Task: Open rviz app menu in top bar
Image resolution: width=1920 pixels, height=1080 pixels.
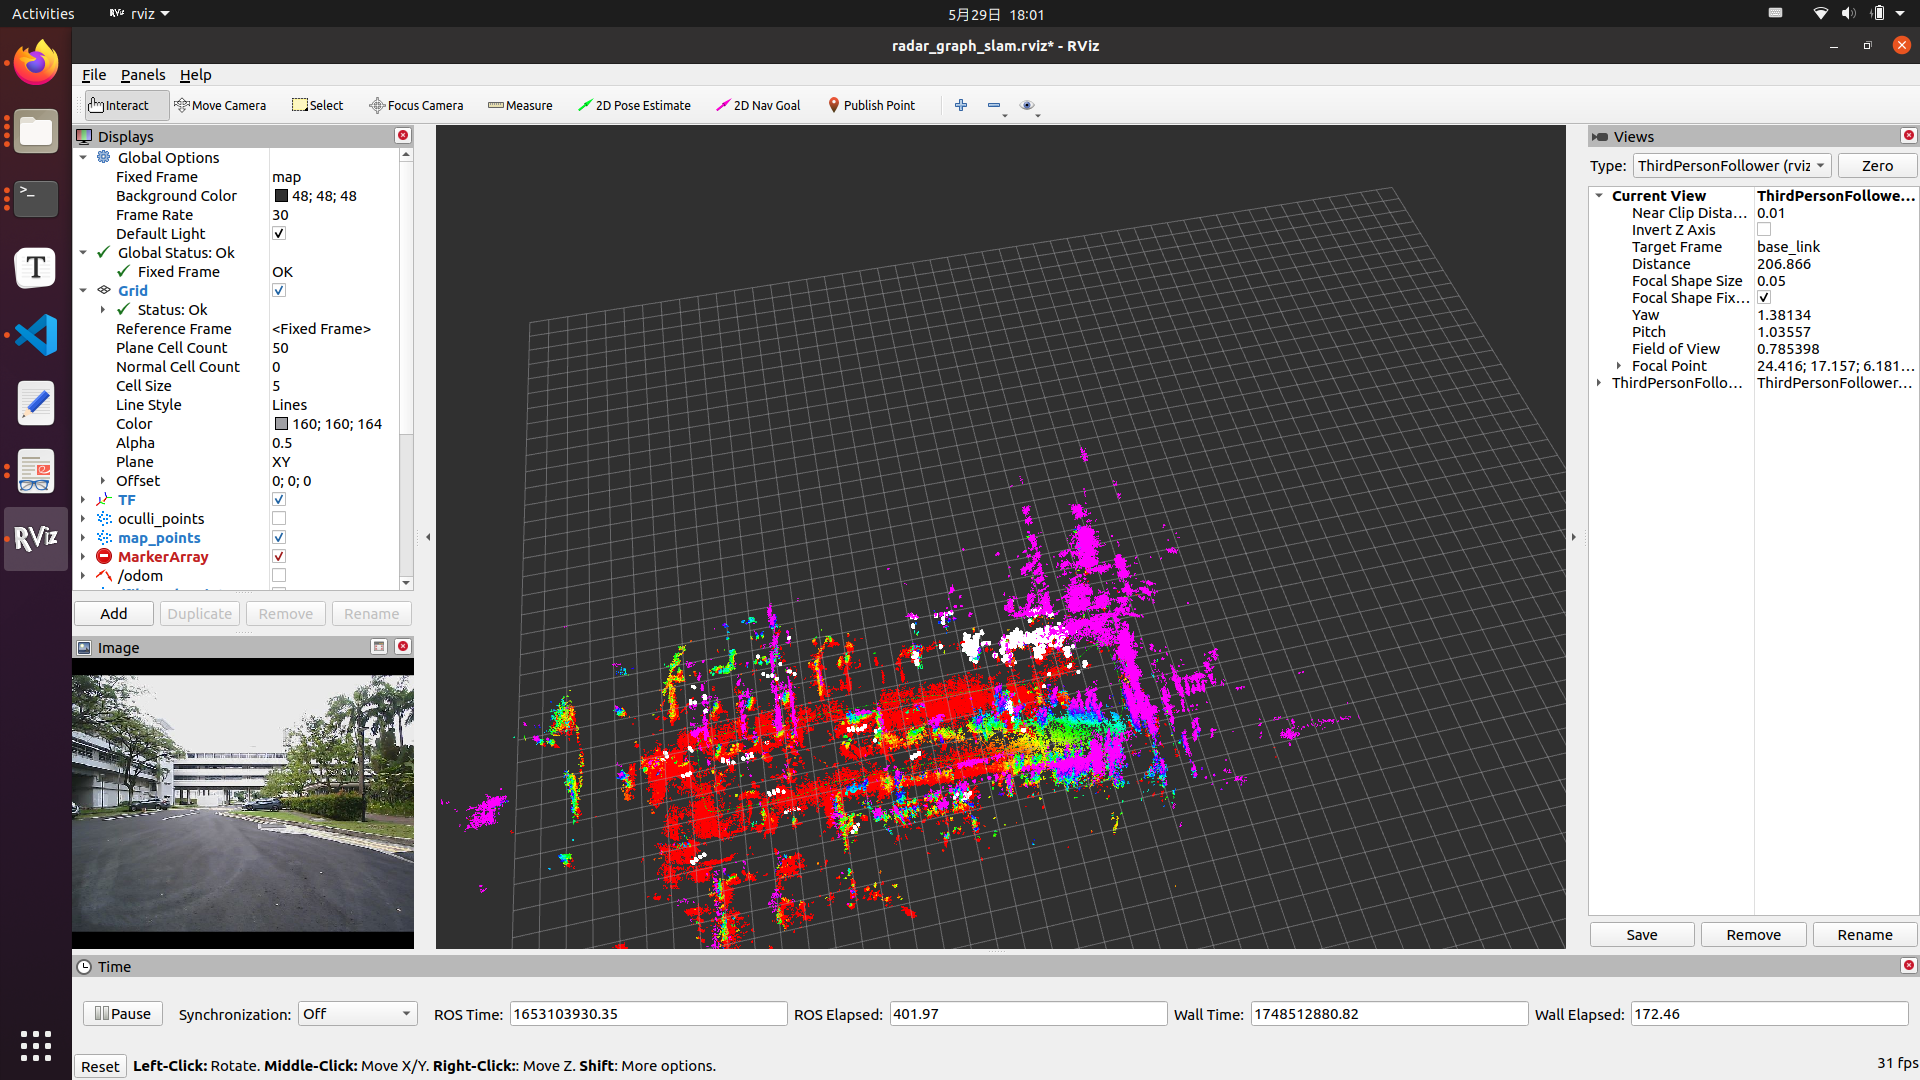Action: point(139,14)
